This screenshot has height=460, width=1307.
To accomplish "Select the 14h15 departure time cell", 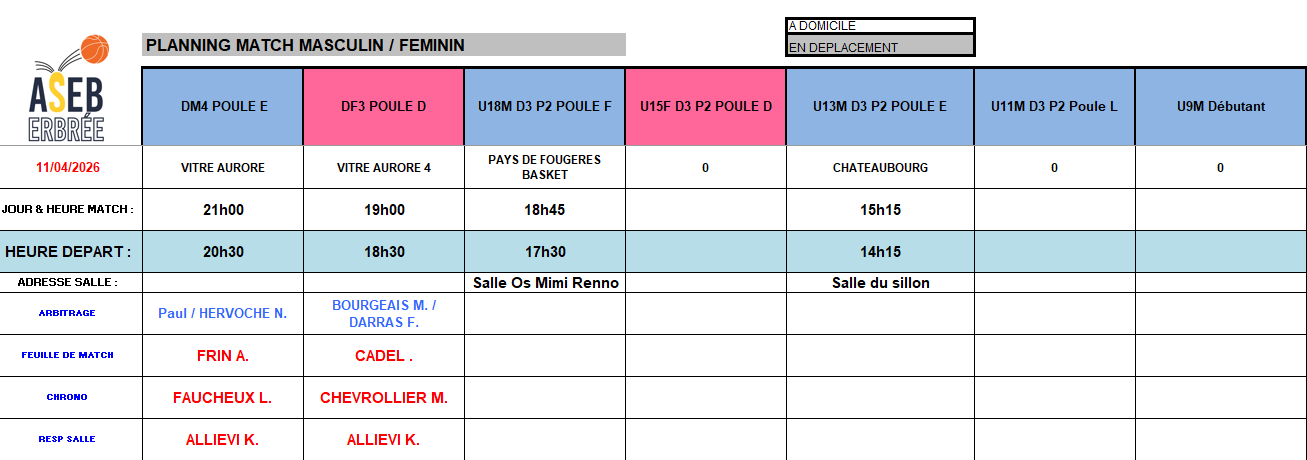I will coord(879,252).
